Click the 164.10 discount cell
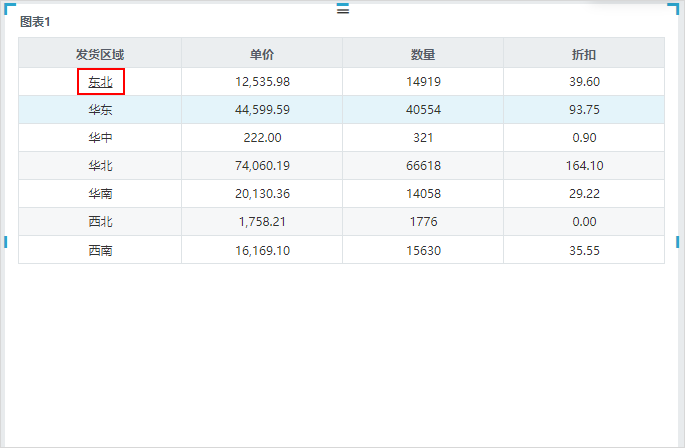 point(584,166)
